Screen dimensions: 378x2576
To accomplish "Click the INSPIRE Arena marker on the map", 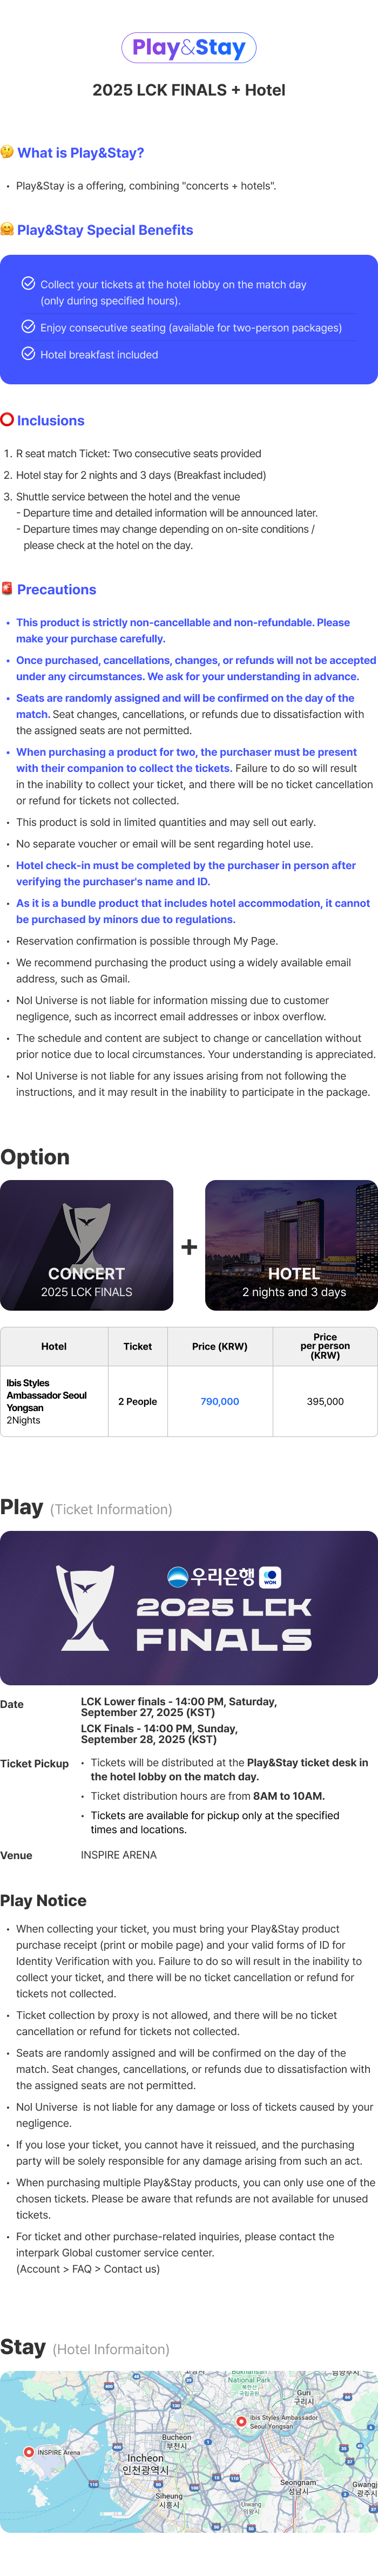I will point(29,2452).
